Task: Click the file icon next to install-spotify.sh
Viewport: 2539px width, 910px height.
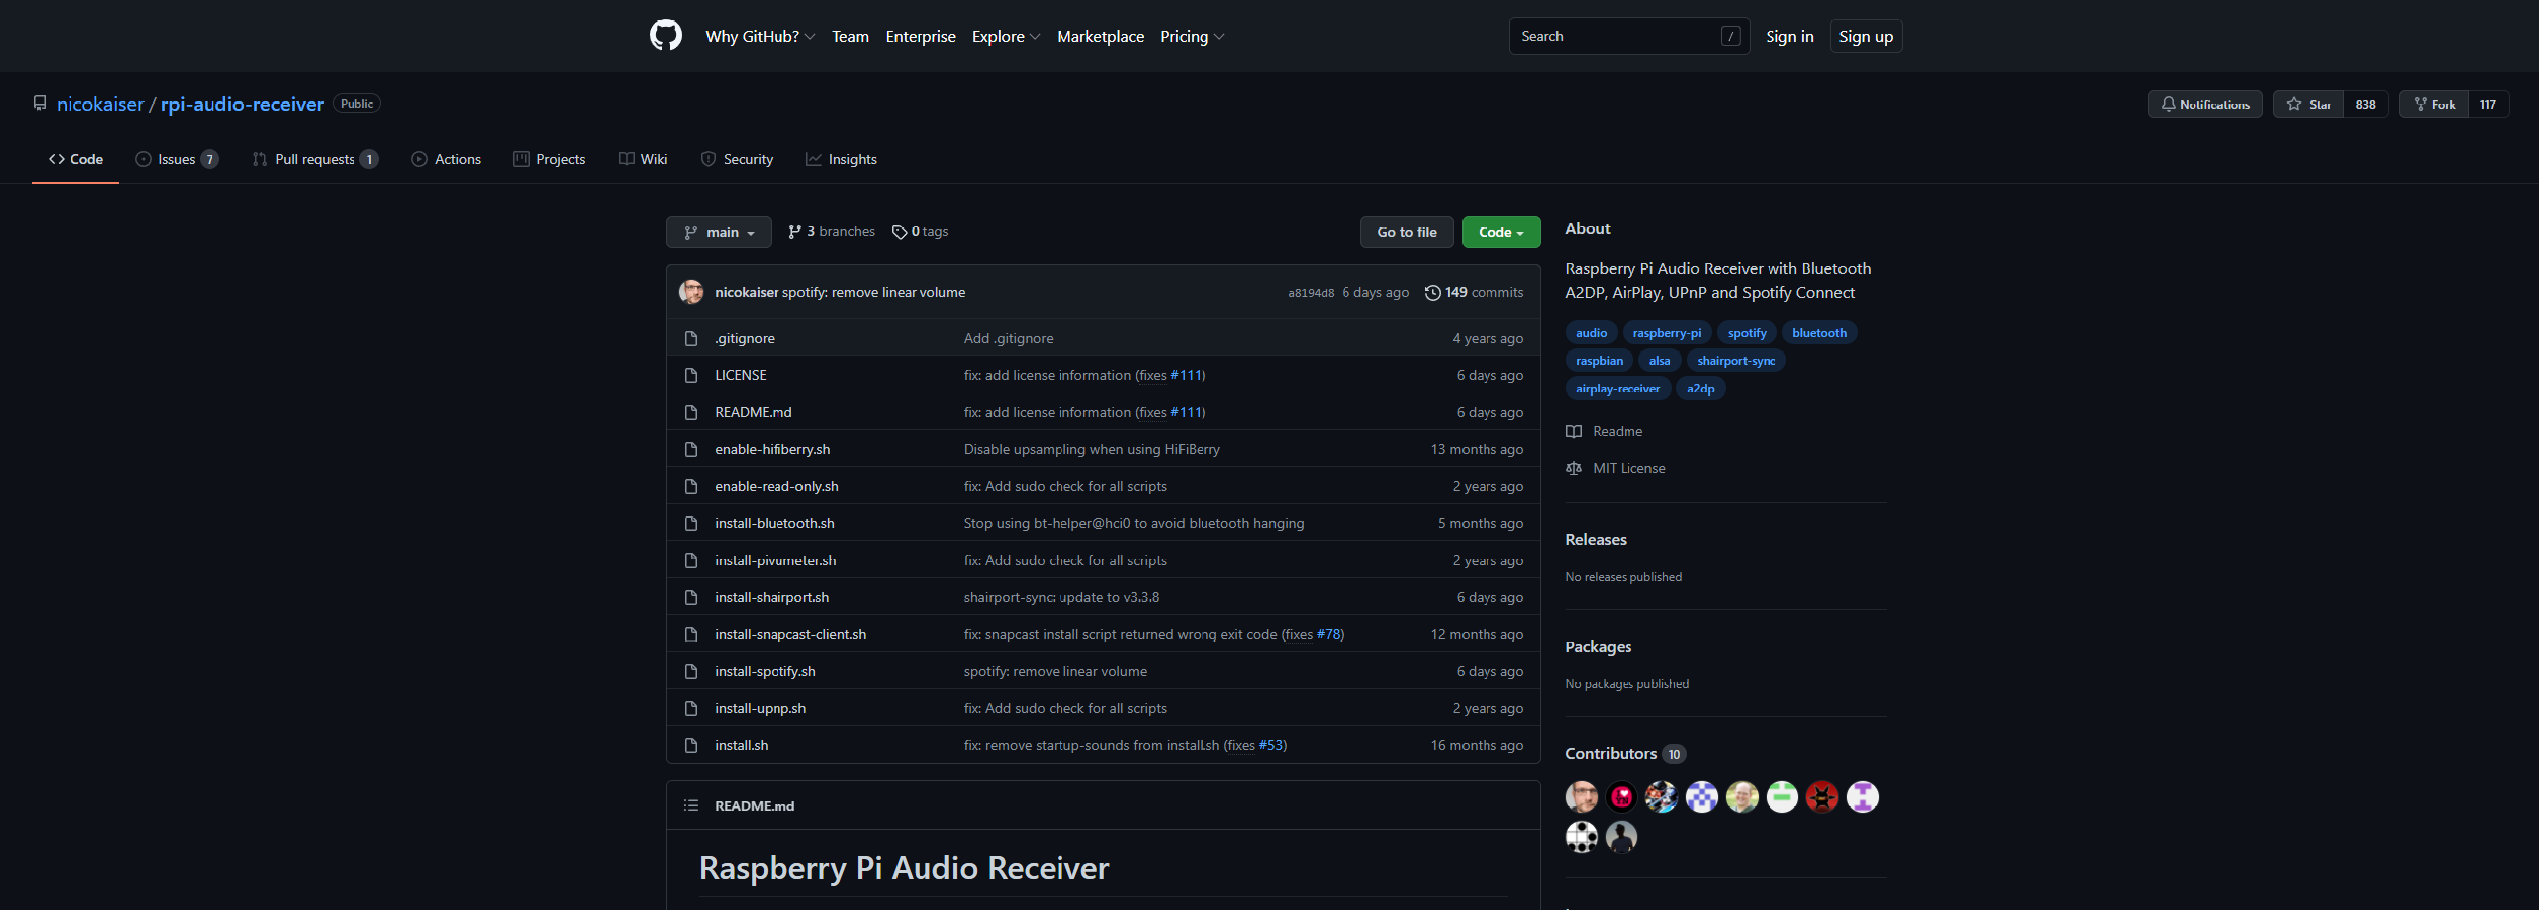Action: 691,671
